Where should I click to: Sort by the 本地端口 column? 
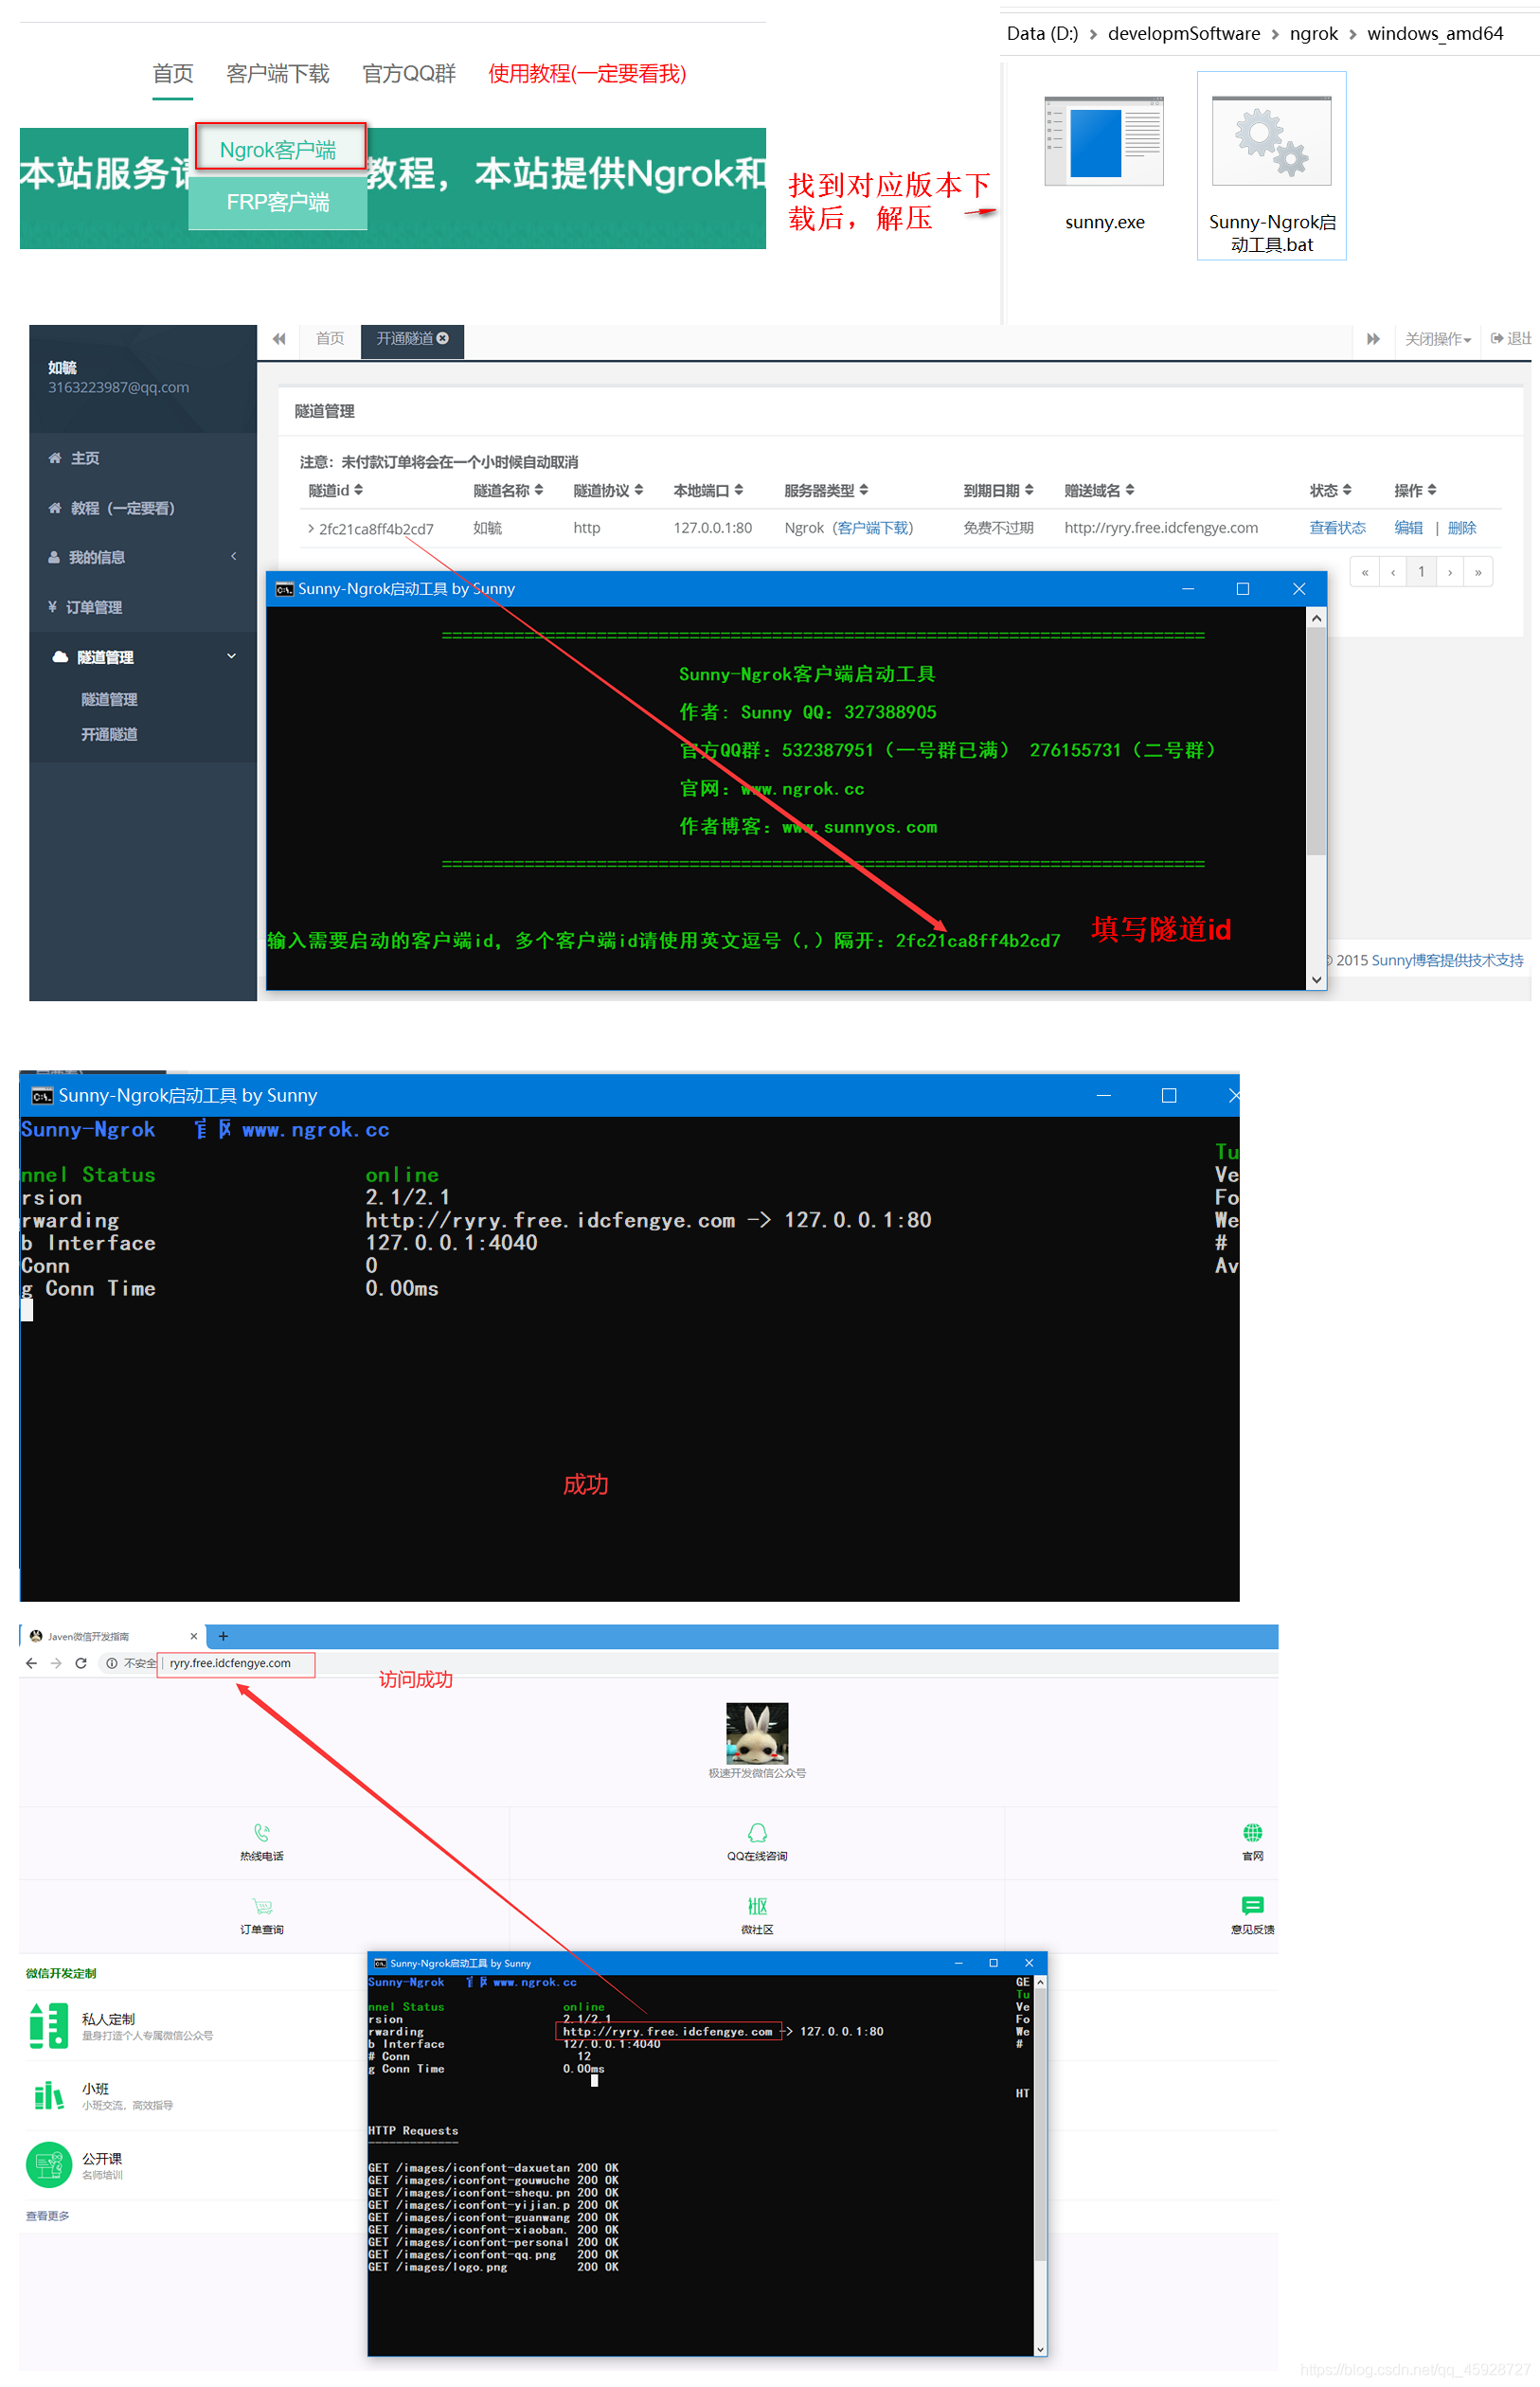pos(708,490)
